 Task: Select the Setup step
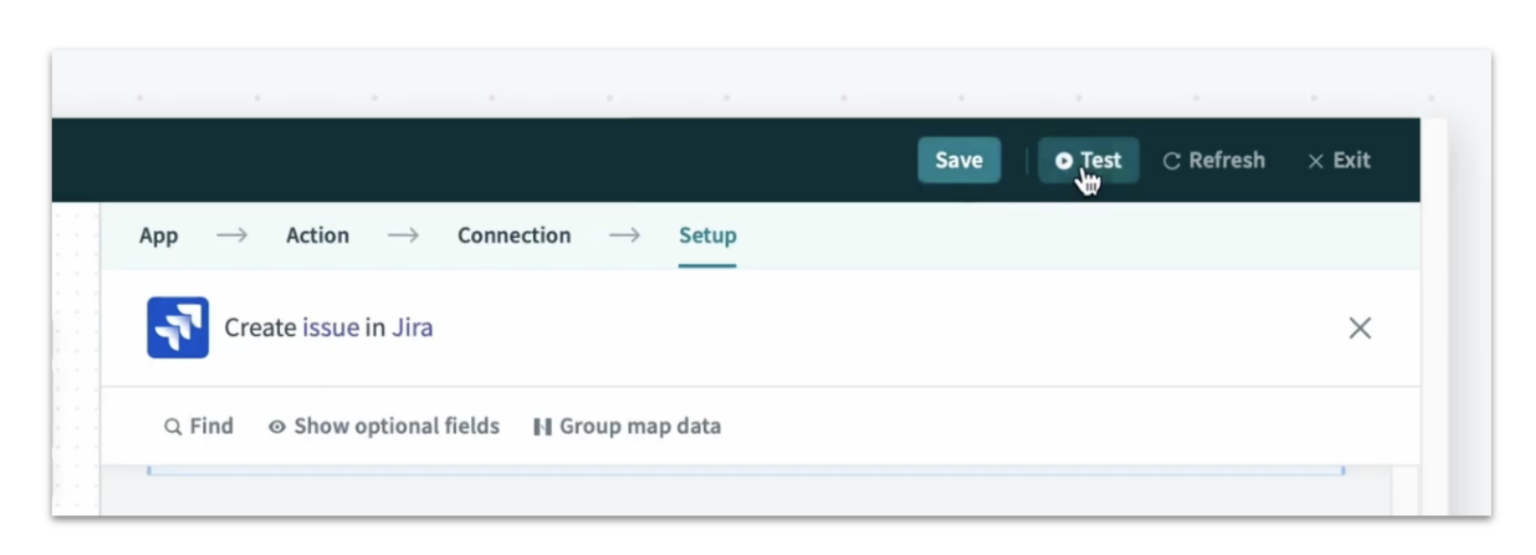707,236
